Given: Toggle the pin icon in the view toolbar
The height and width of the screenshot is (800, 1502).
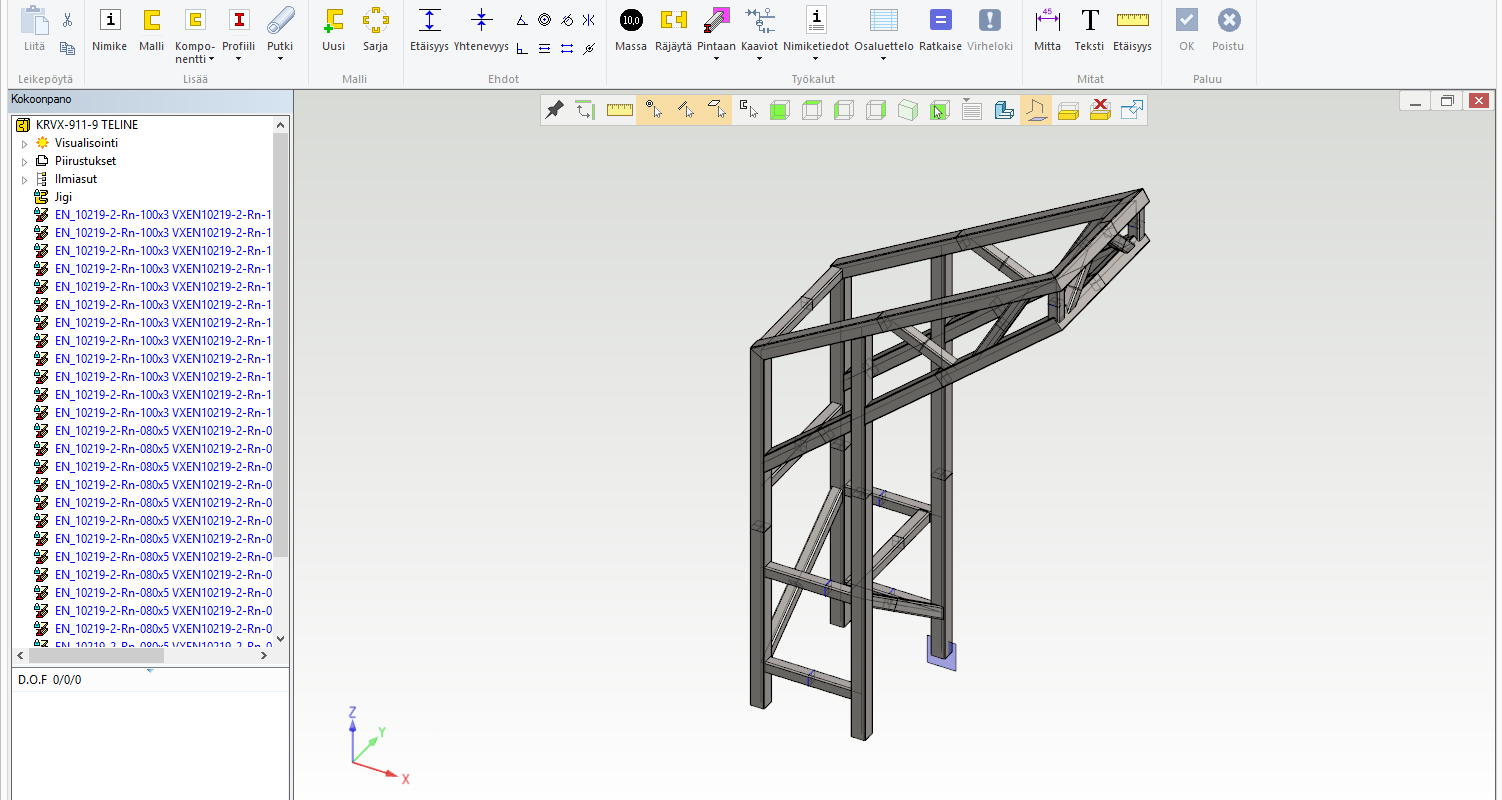Looking at the screenshot, I should pyautogui.click(x=554, y=110).
